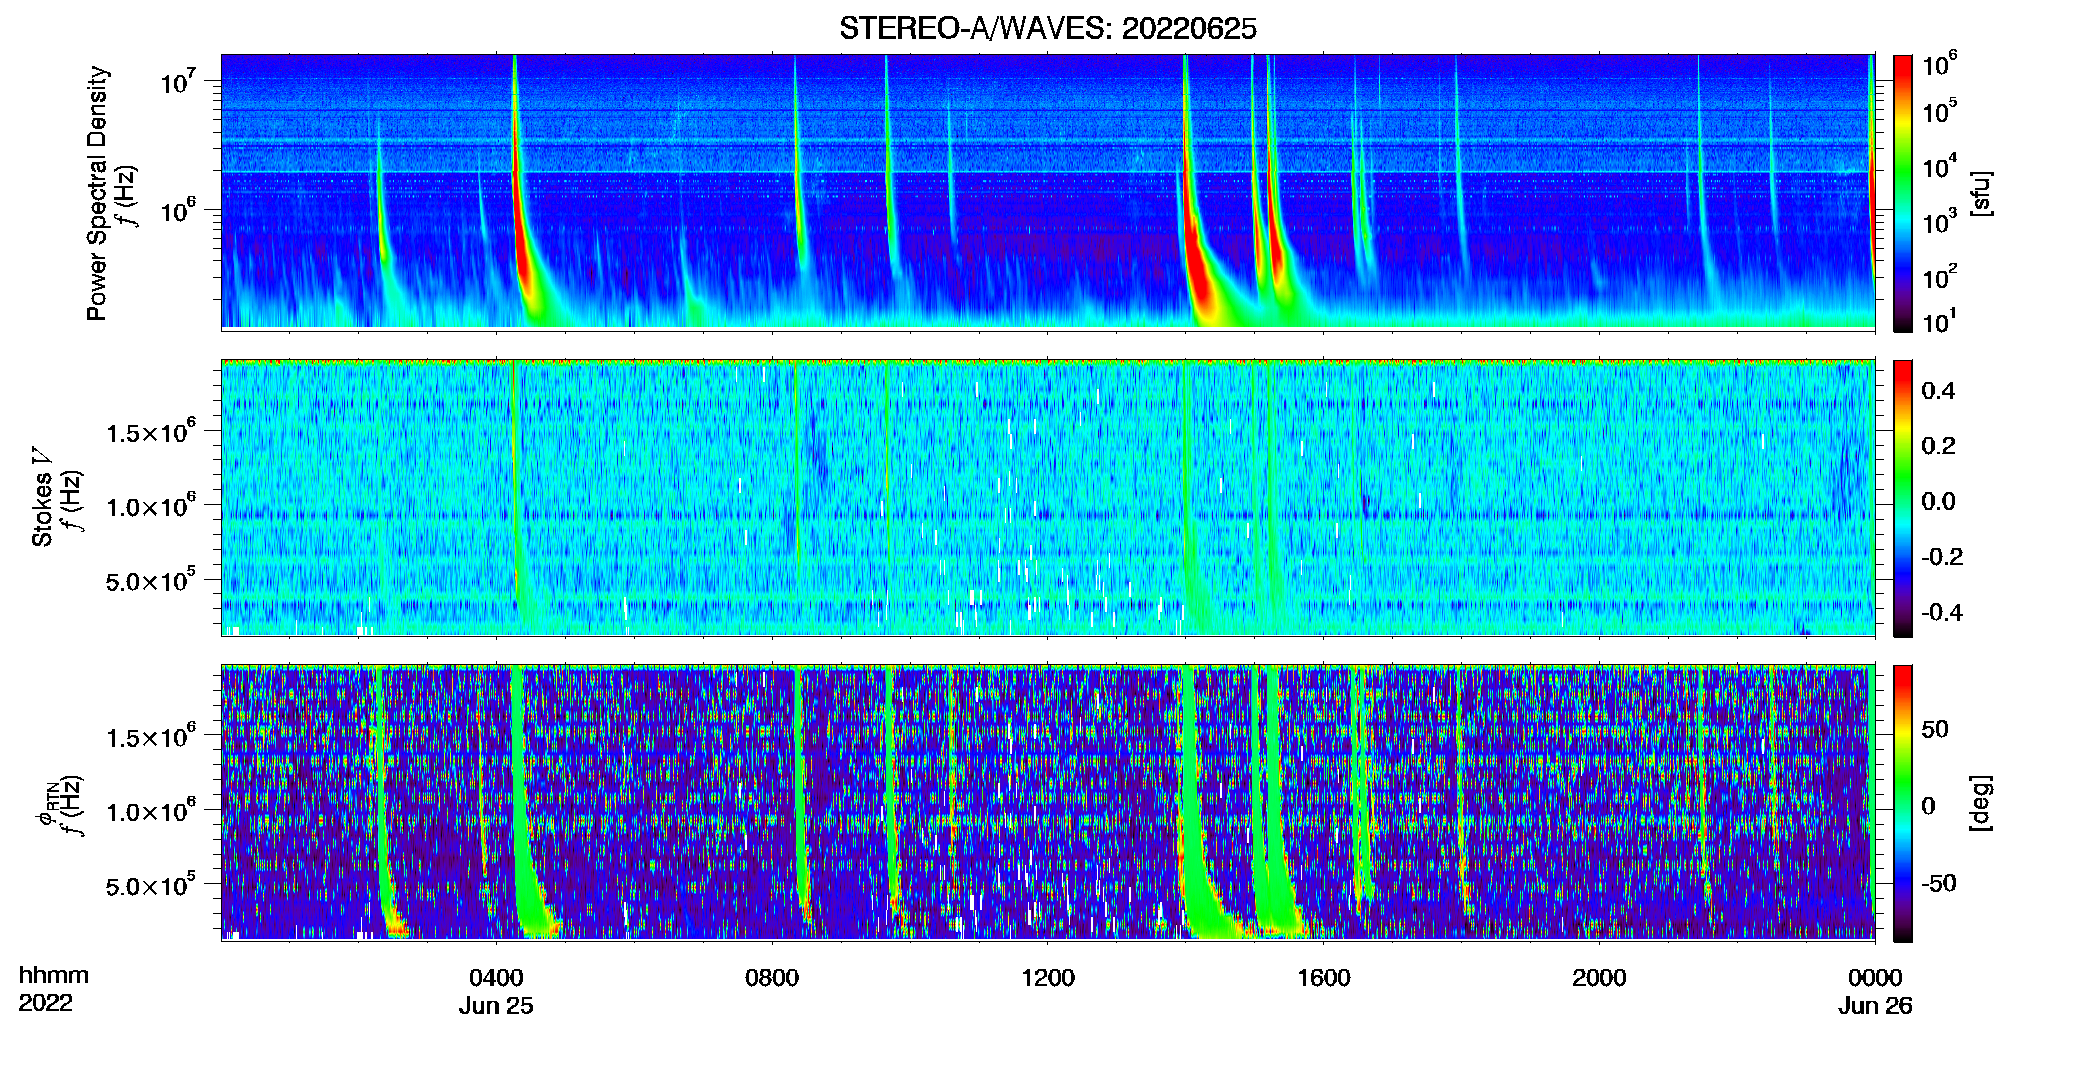Click 5.0×10^5 tick of Stokes V panel

click(x=151, y=581)
